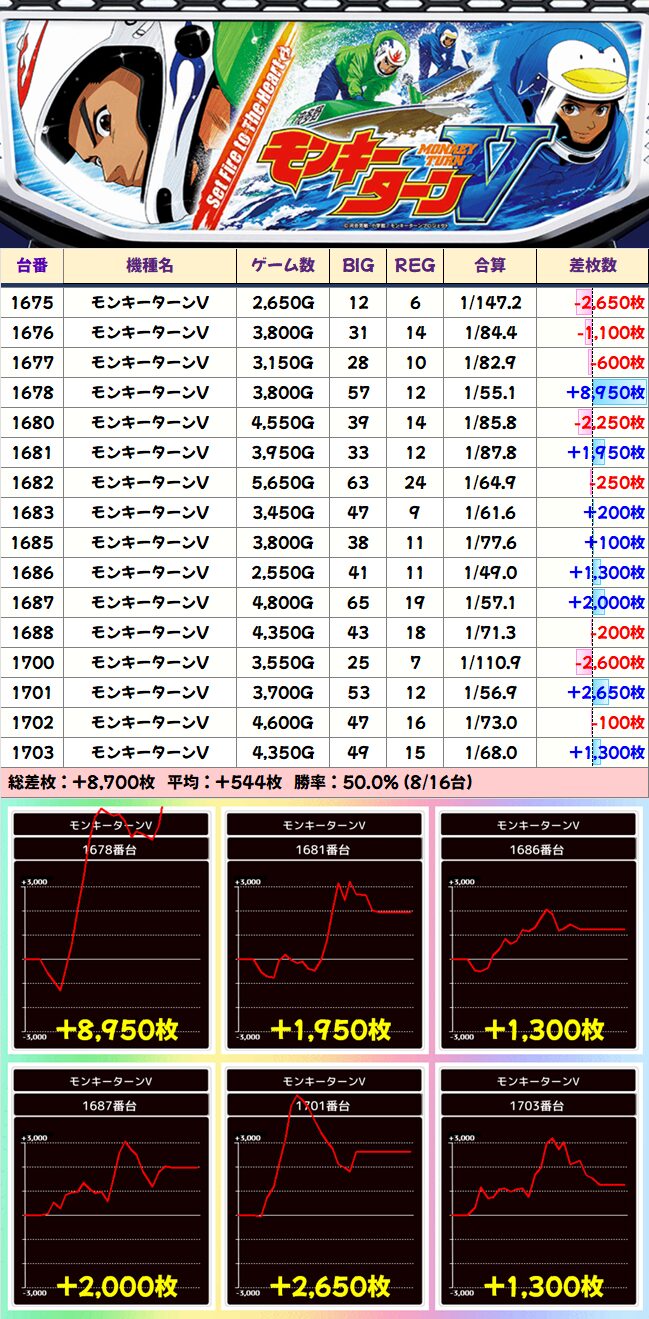649x1319 pixels.
Task: Sort by the 差枚数 column header
Action: tap(593, 265)
